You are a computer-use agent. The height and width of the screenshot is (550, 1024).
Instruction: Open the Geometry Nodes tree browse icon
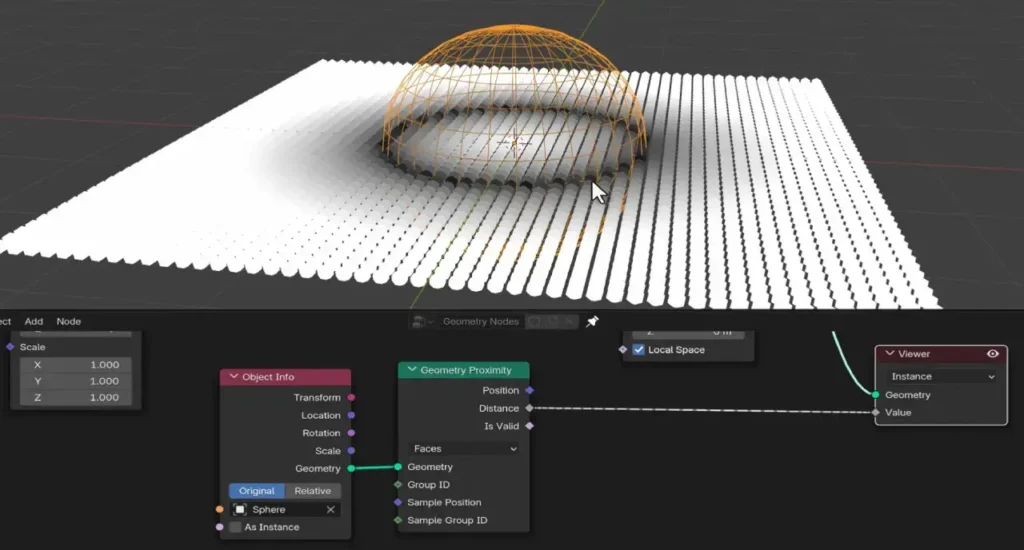421,321
